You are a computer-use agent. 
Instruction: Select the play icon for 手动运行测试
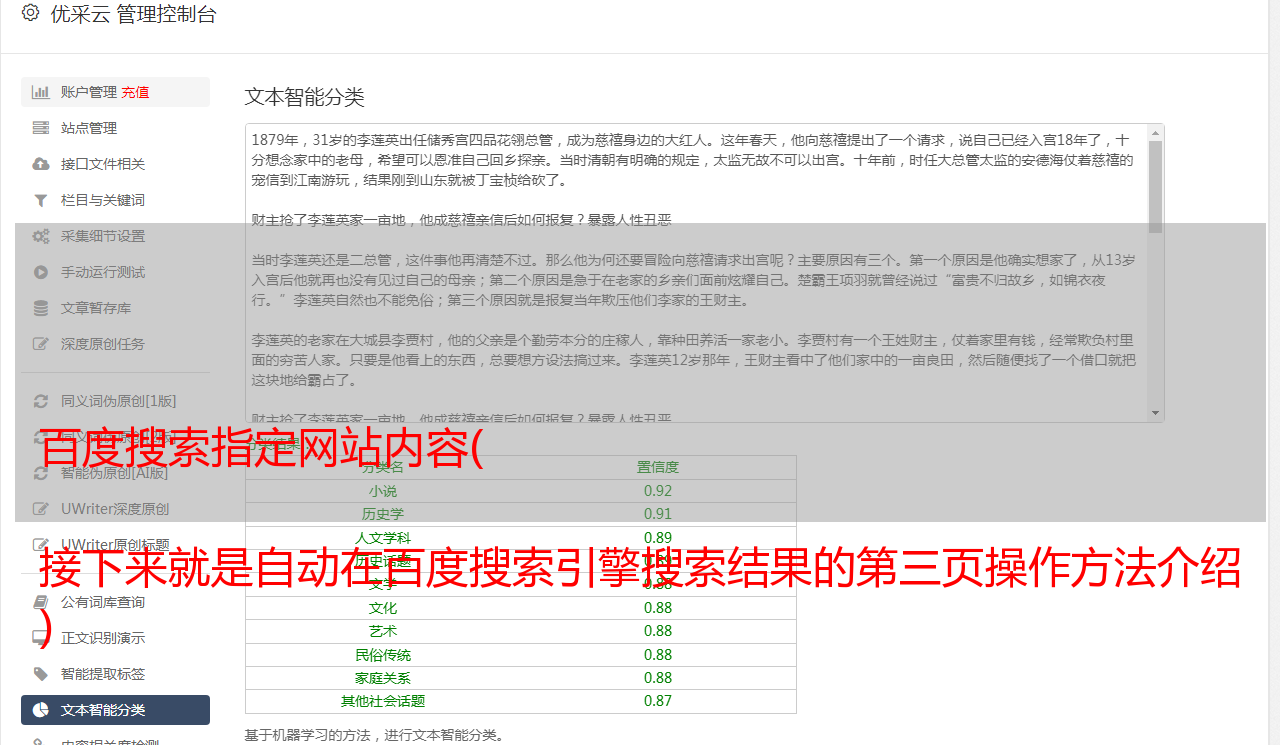[41, 272]
